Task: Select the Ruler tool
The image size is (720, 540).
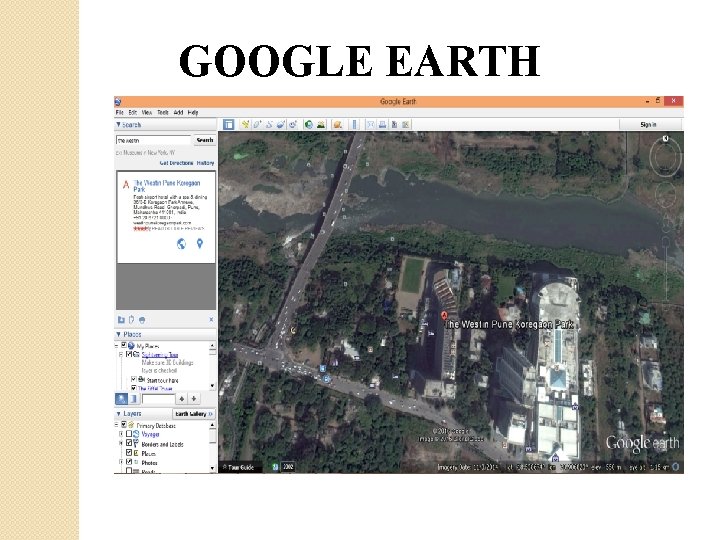Action: tap(354, 124)
